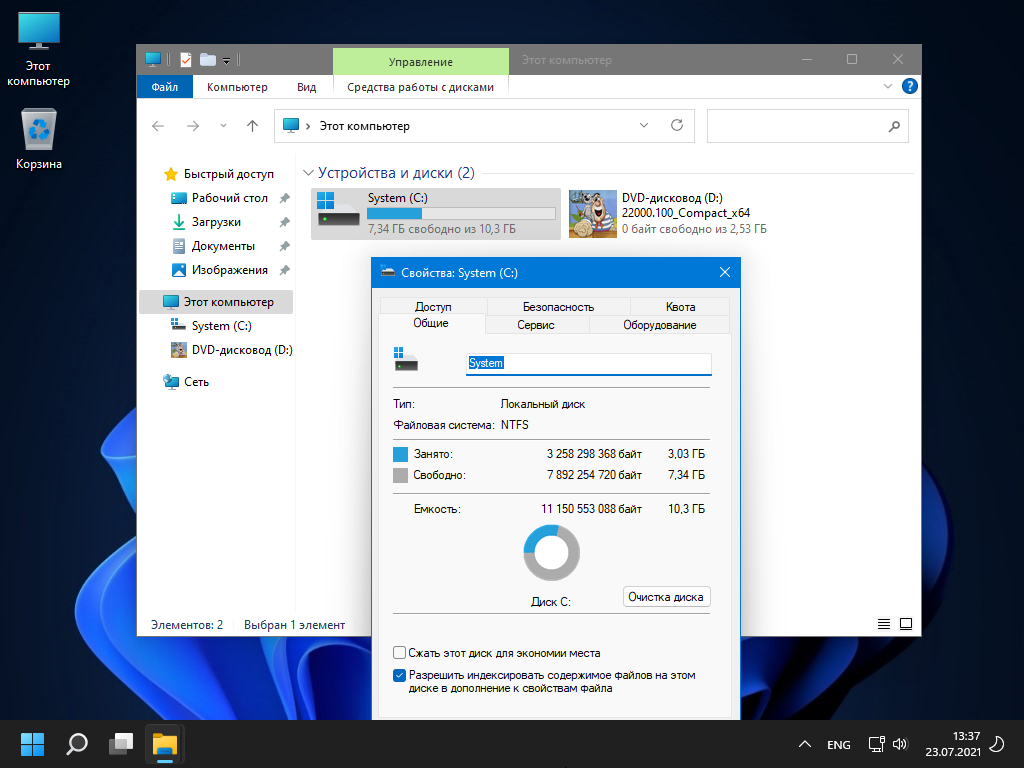Go back with the left arrow
Screen dimensions: 1024x768
click(158, 126)
